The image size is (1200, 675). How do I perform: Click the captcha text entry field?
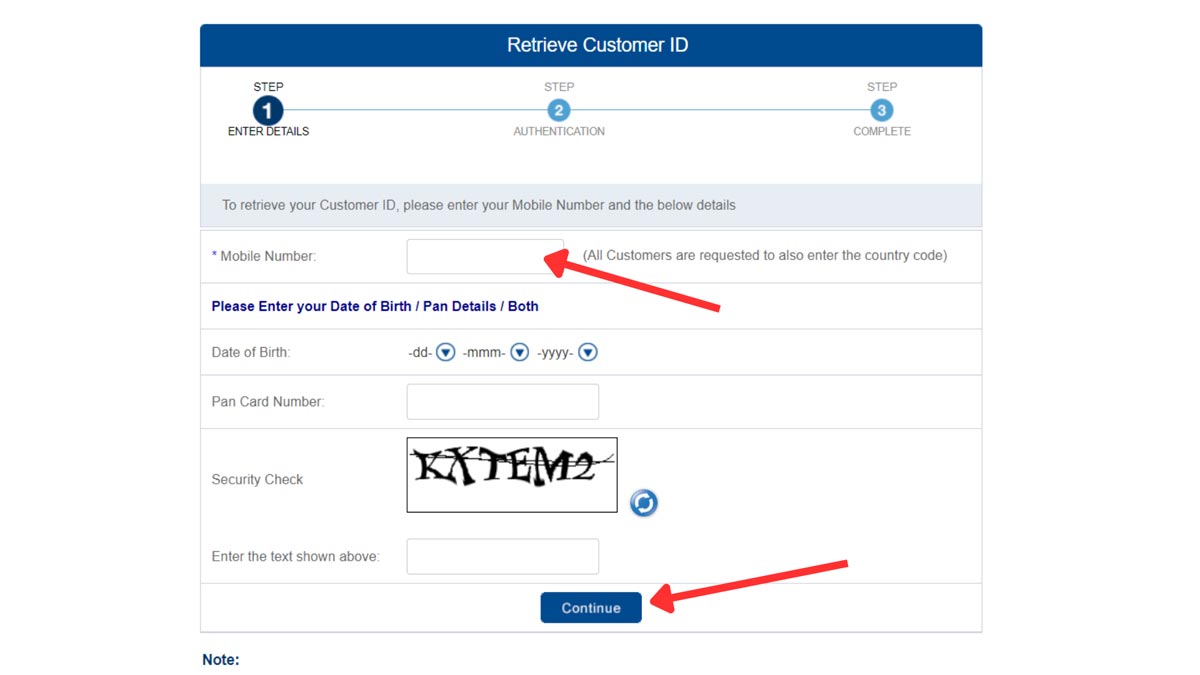(x=502, y=556)
